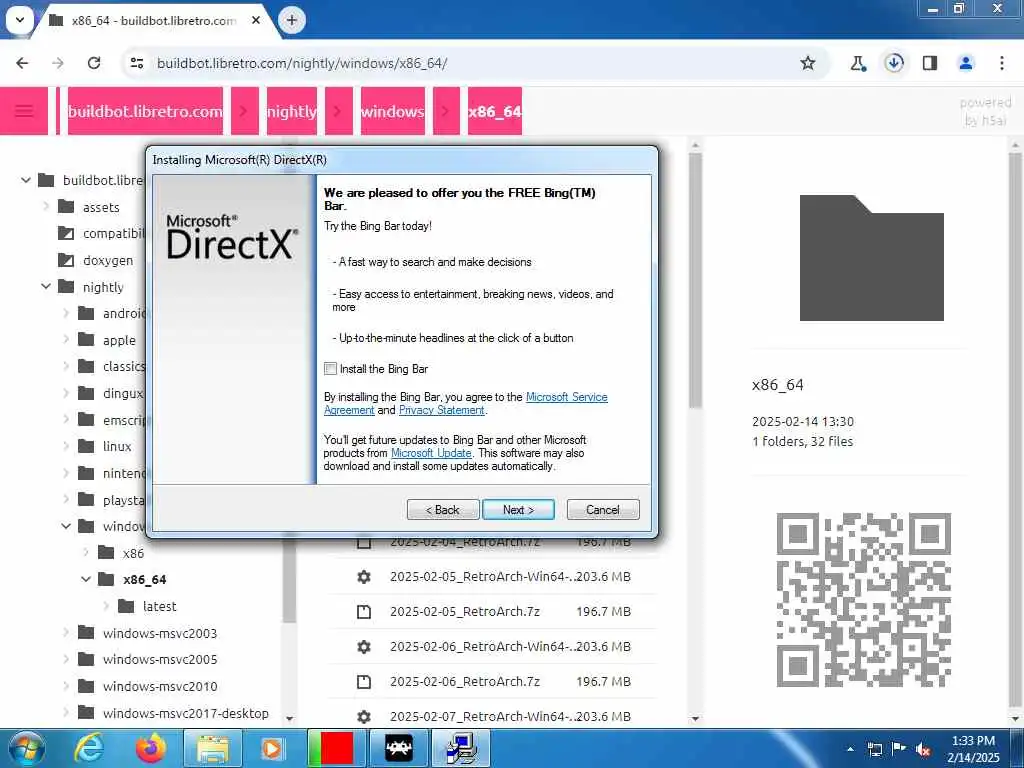
Task: Click gear icon of 2025-02-06 RetroArch-Win64
Action: 364,647
